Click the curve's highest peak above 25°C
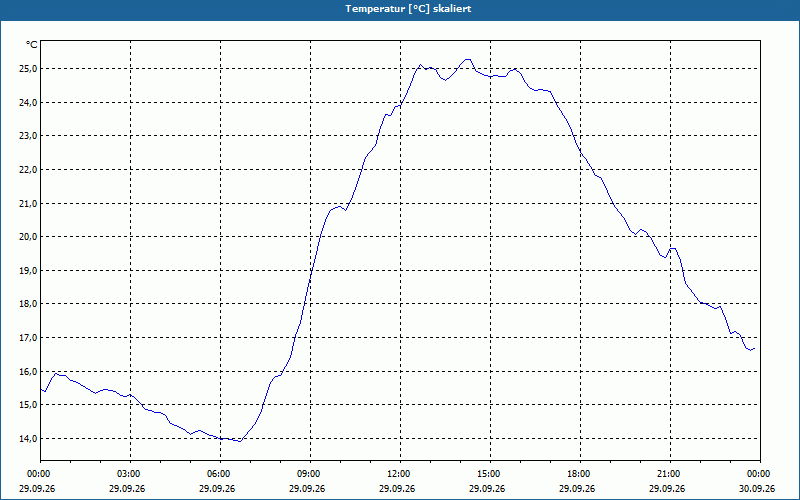The width and height of the screenshot is (800, 500). [467, 60]
